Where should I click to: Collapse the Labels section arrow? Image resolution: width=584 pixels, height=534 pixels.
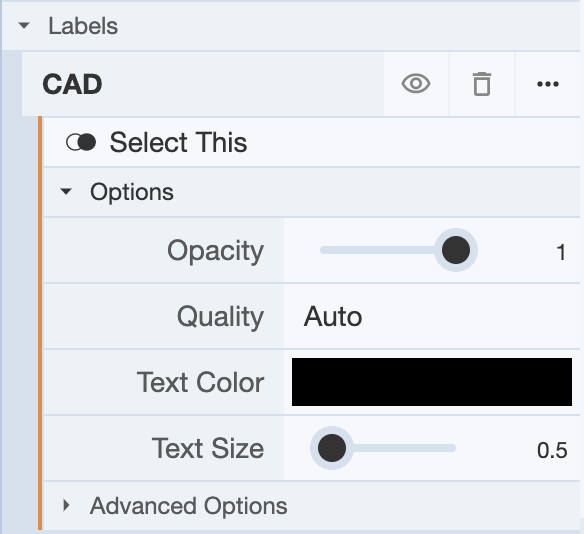click(x=24, y=26)
